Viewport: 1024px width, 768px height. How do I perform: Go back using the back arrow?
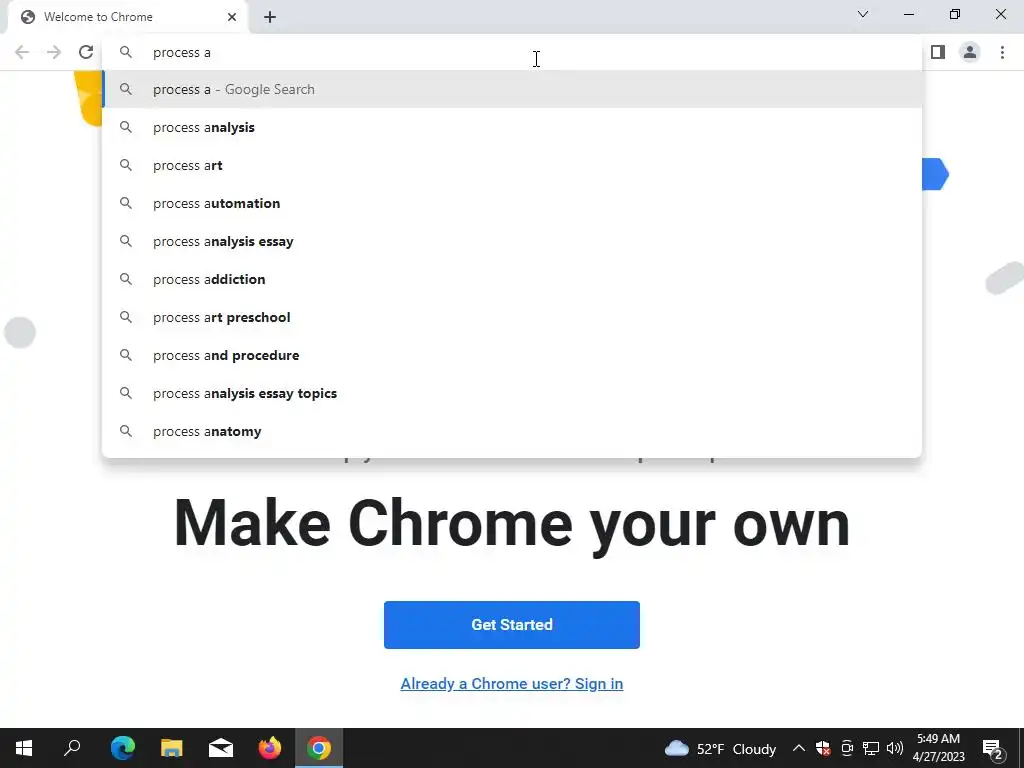pos(22,52)
